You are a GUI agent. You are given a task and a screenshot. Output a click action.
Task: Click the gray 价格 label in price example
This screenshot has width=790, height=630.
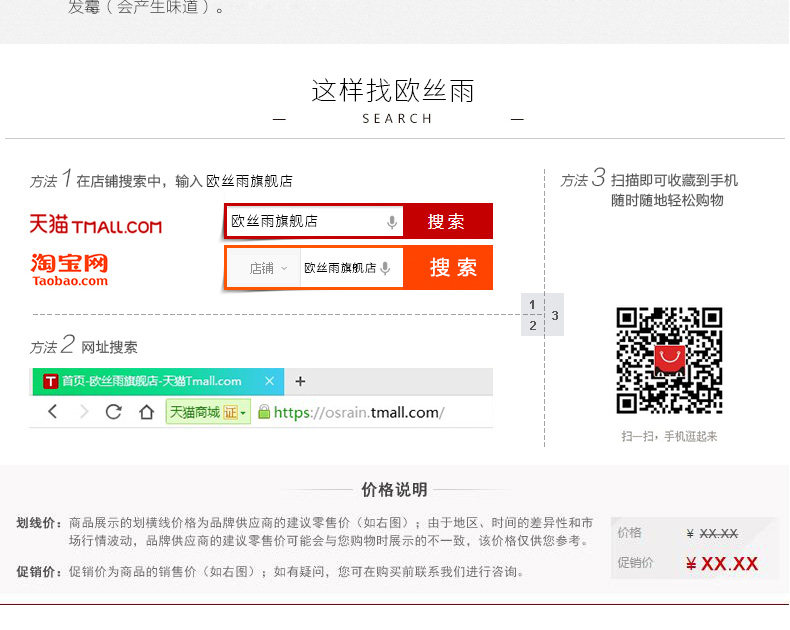coord(629,532)
